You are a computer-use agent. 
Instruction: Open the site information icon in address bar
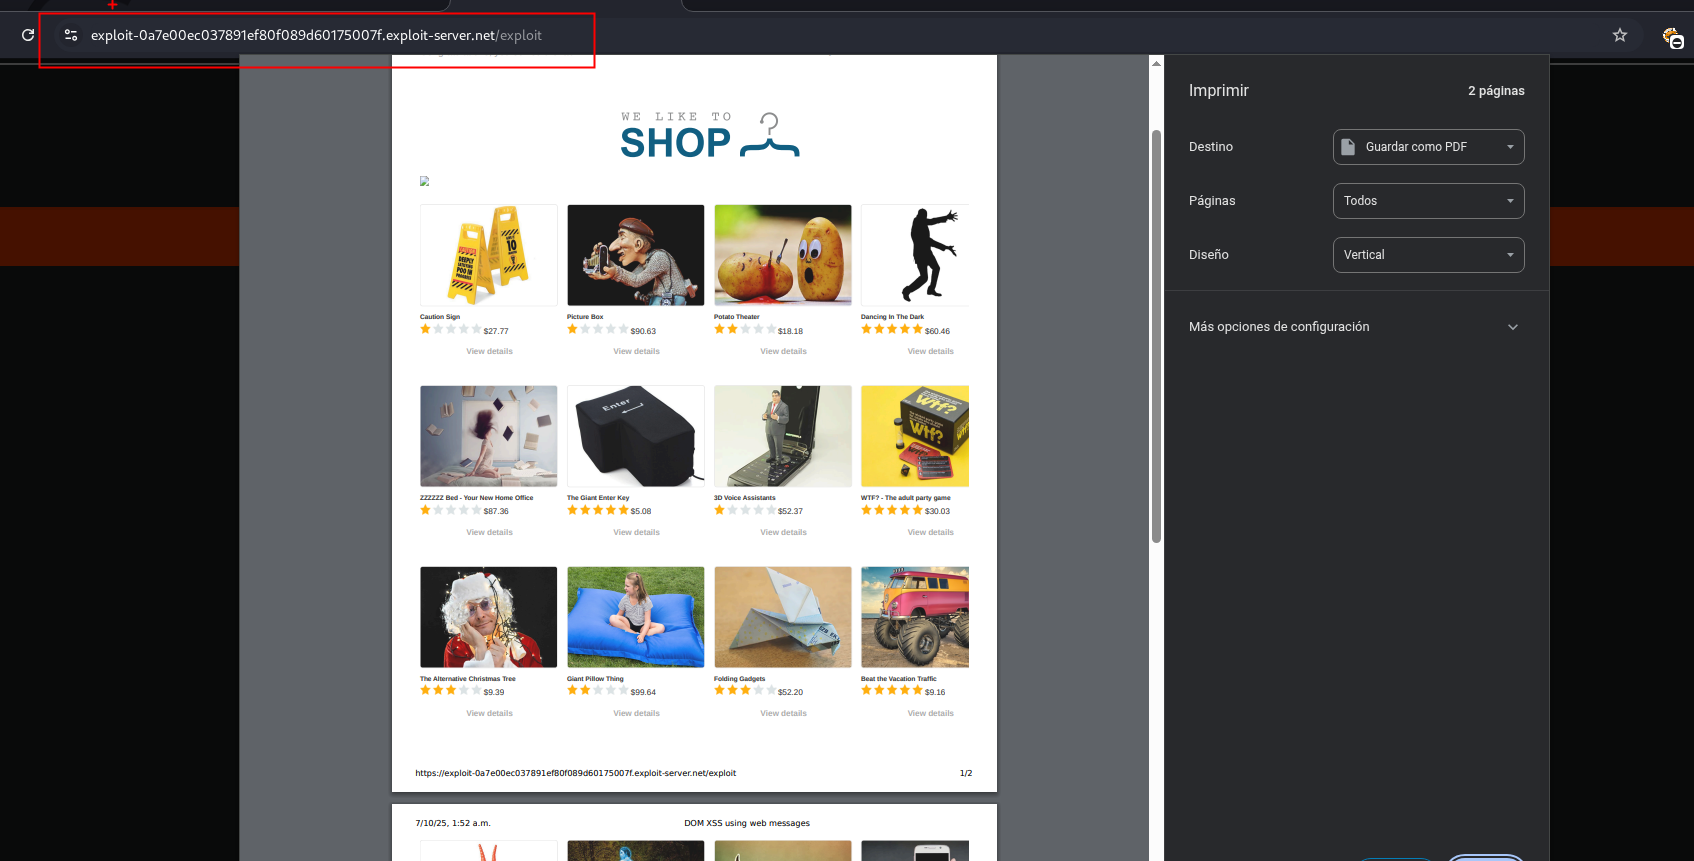click(x=70, y=35)
